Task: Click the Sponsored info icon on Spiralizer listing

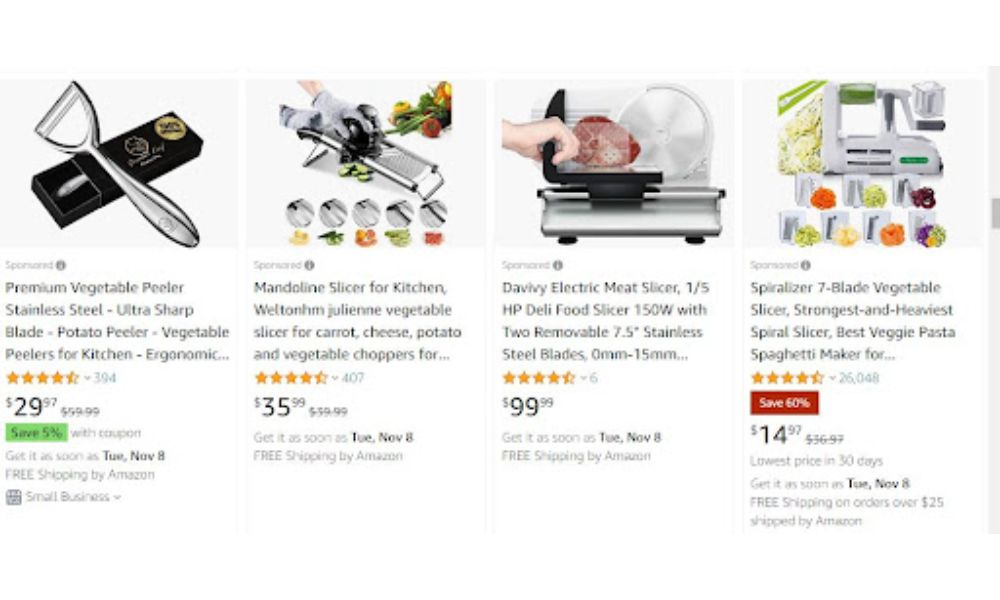Action: click(x=805, y=265)
